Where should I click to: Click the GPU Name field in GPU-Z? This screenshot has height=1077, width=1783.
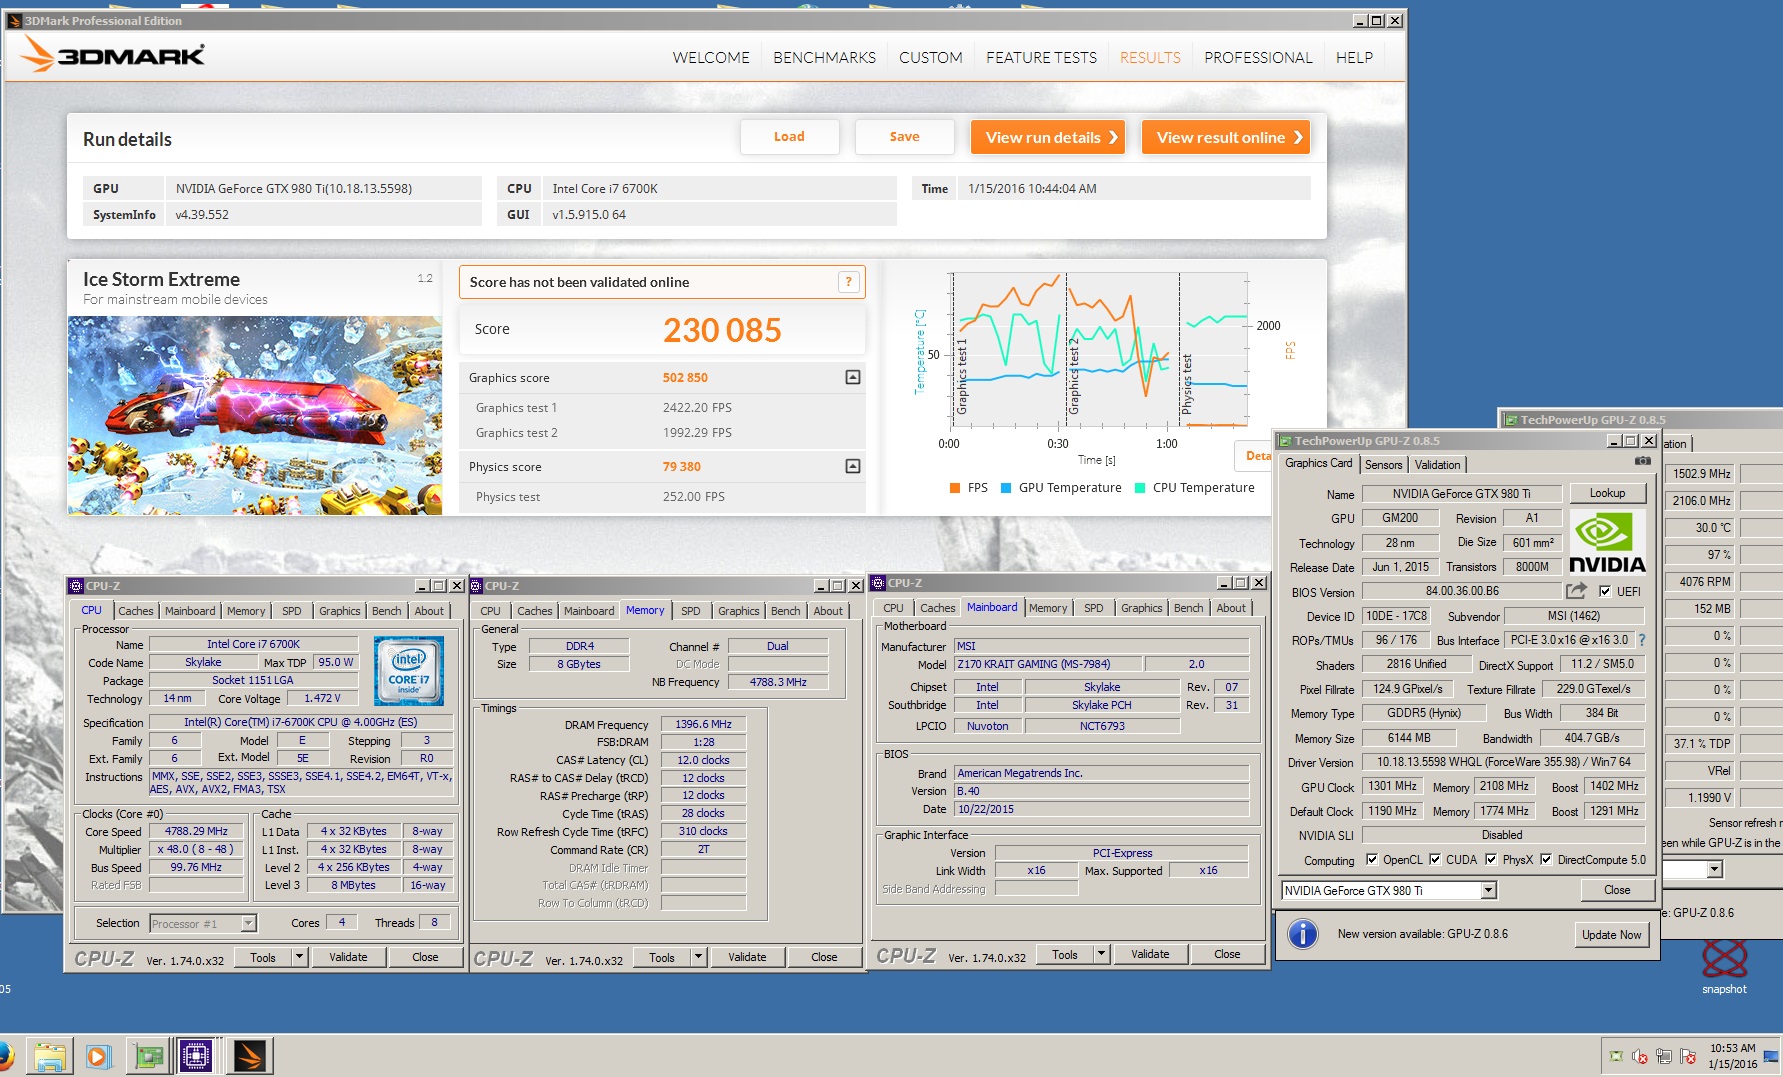(1461, 493)
